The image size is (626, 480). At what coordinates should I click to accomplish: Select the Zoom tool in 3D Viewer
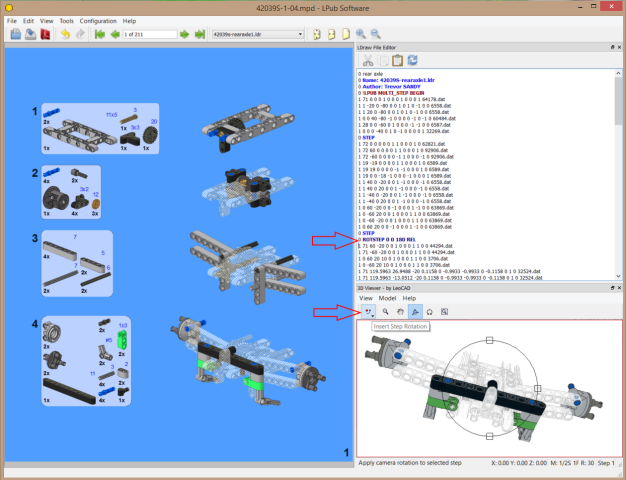385,312
